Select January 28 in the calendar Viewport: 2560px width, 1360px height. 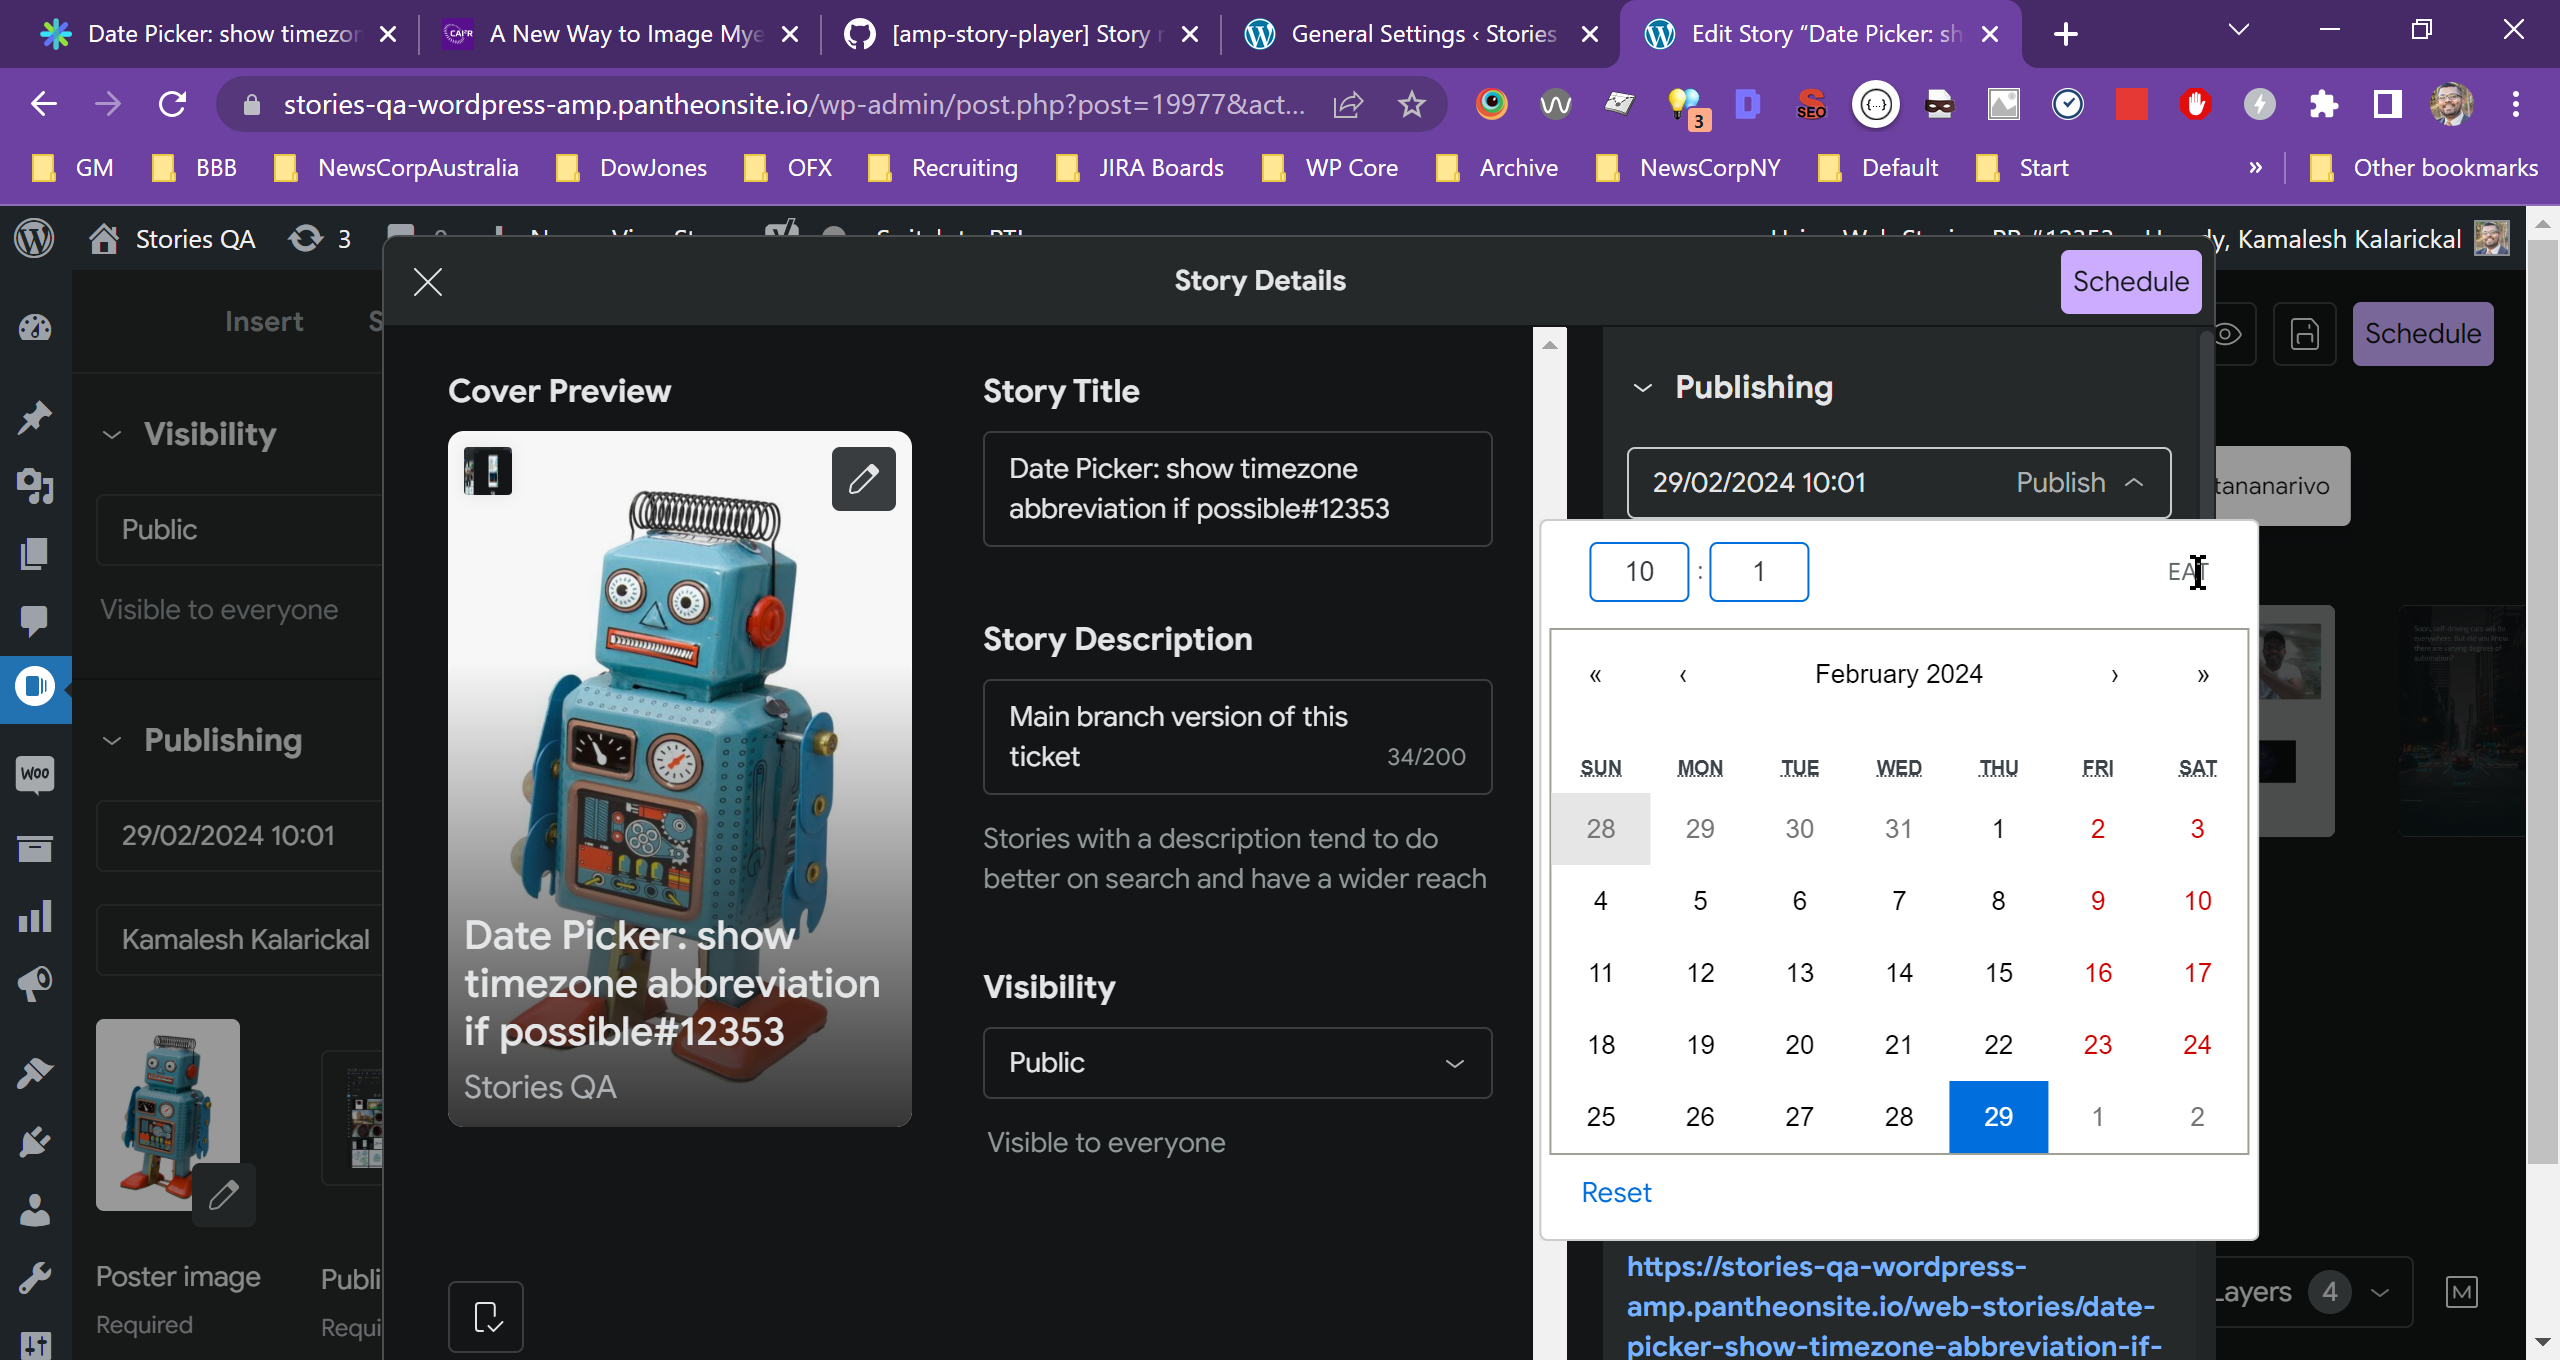1601,829
